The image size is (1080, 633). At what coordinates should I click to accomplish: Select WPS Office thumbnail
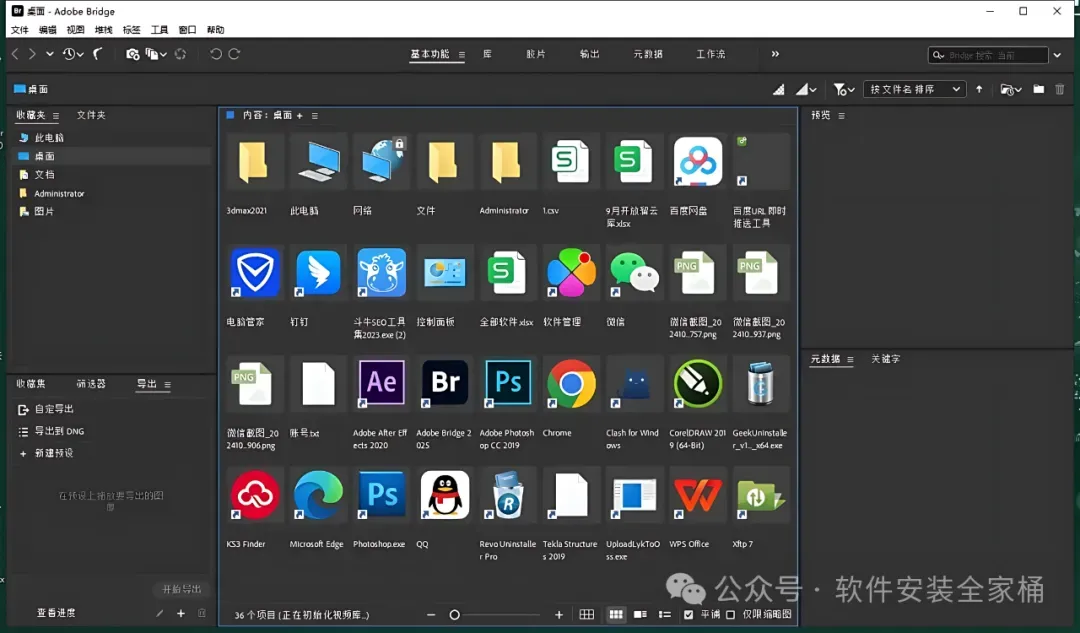698,495
